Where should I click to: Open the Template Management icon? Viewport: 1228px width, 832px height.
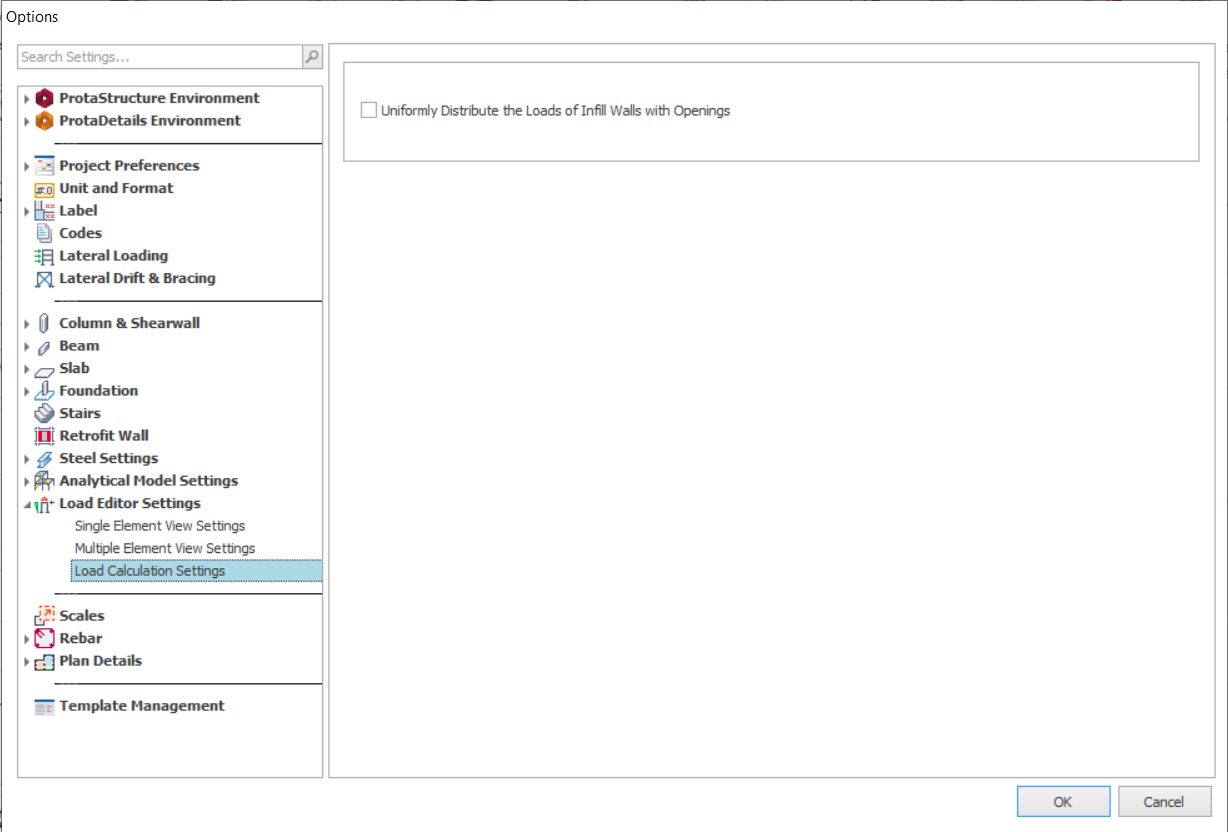coord(44,706)
